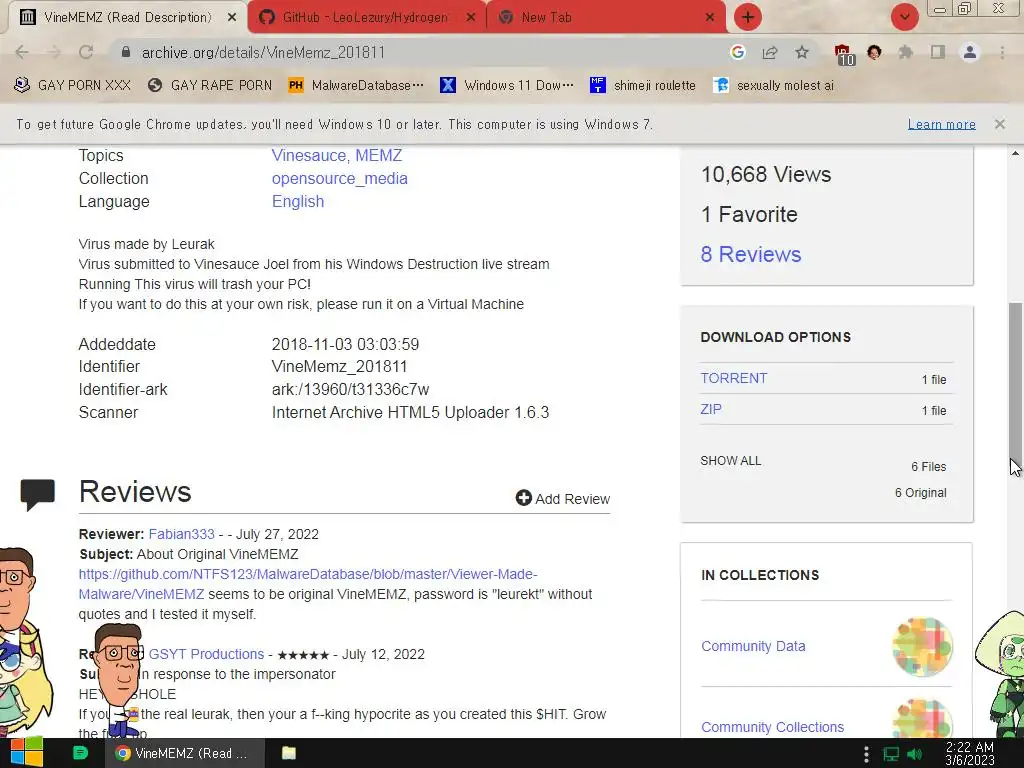Viewport: 1024px width, 768px height.
Task: Open the MalwareDatabase bookmark
Action: tap(356, 85)
